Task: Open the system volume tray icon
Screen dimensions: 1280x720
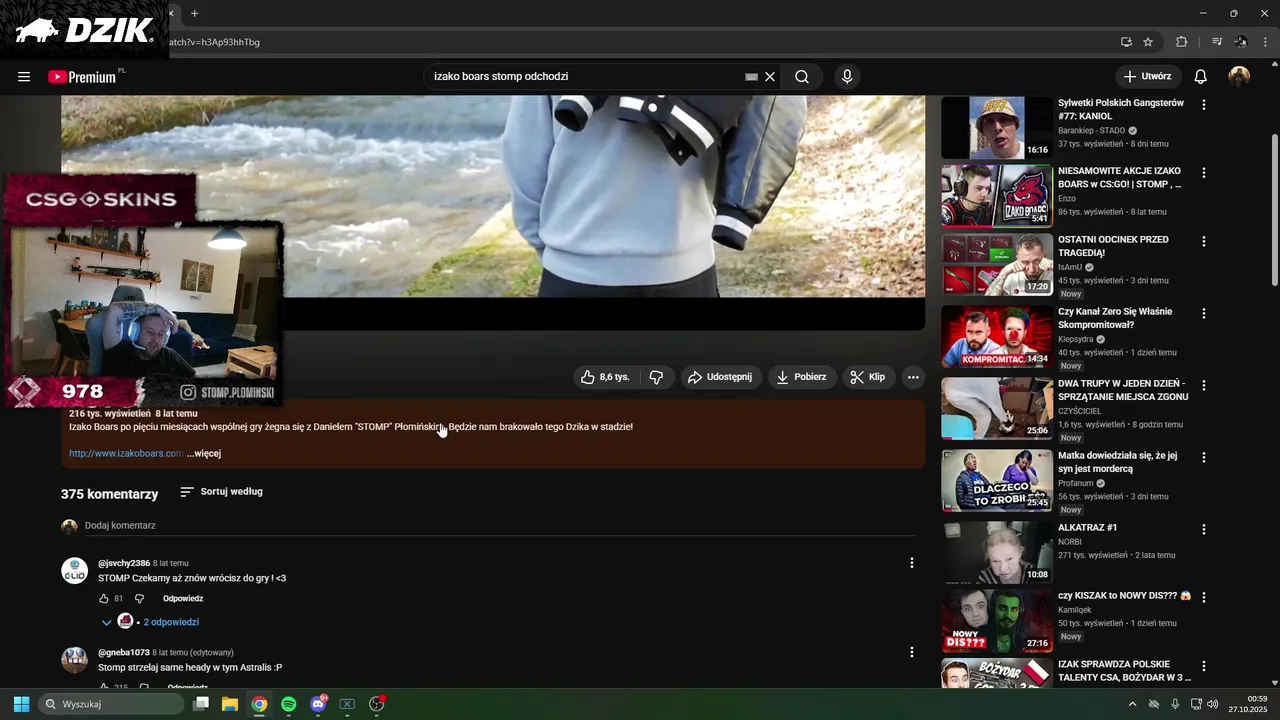Action: pos(1213,704)
